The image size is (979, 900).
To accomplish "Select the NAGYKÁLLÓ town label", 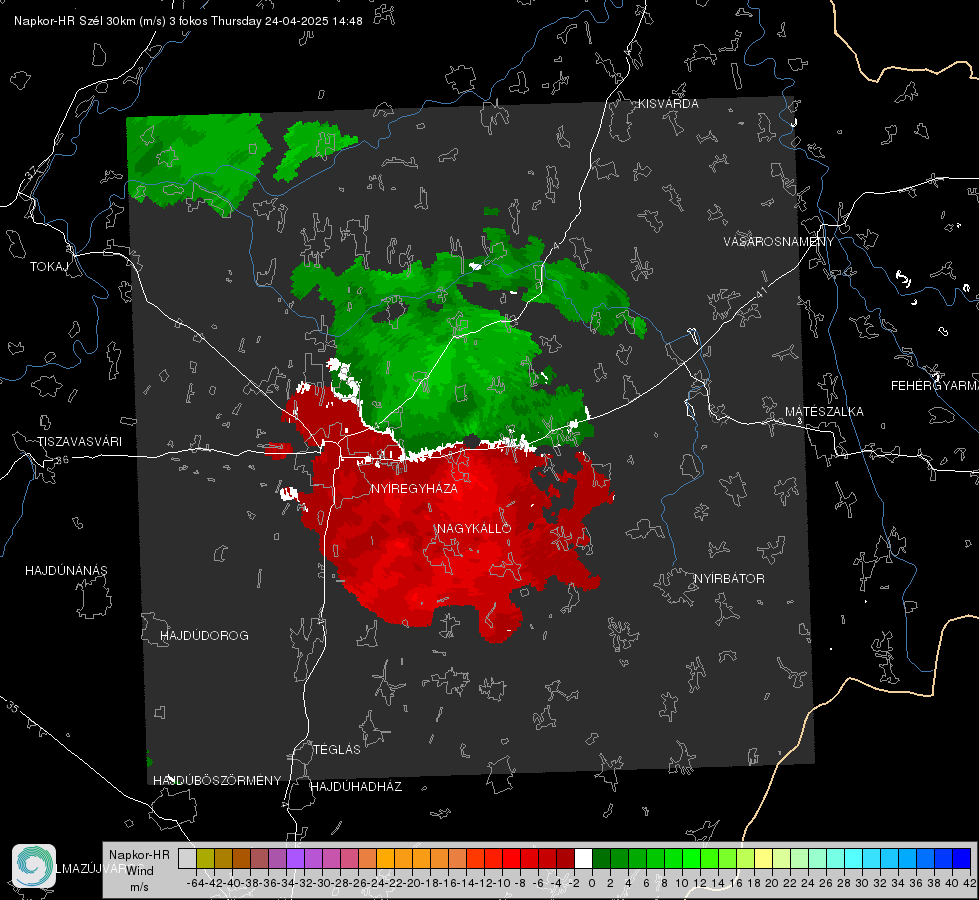I will coord(474,528).
